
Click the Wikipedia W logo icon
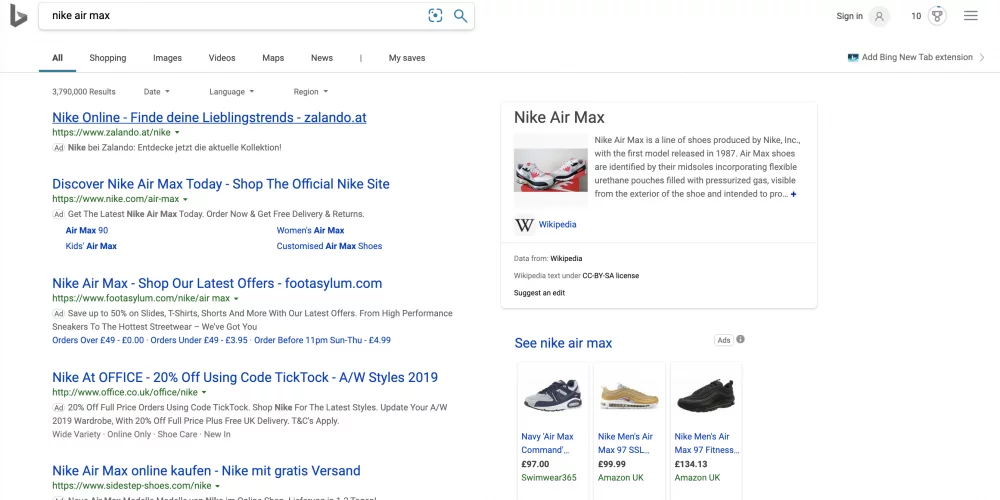524,225
